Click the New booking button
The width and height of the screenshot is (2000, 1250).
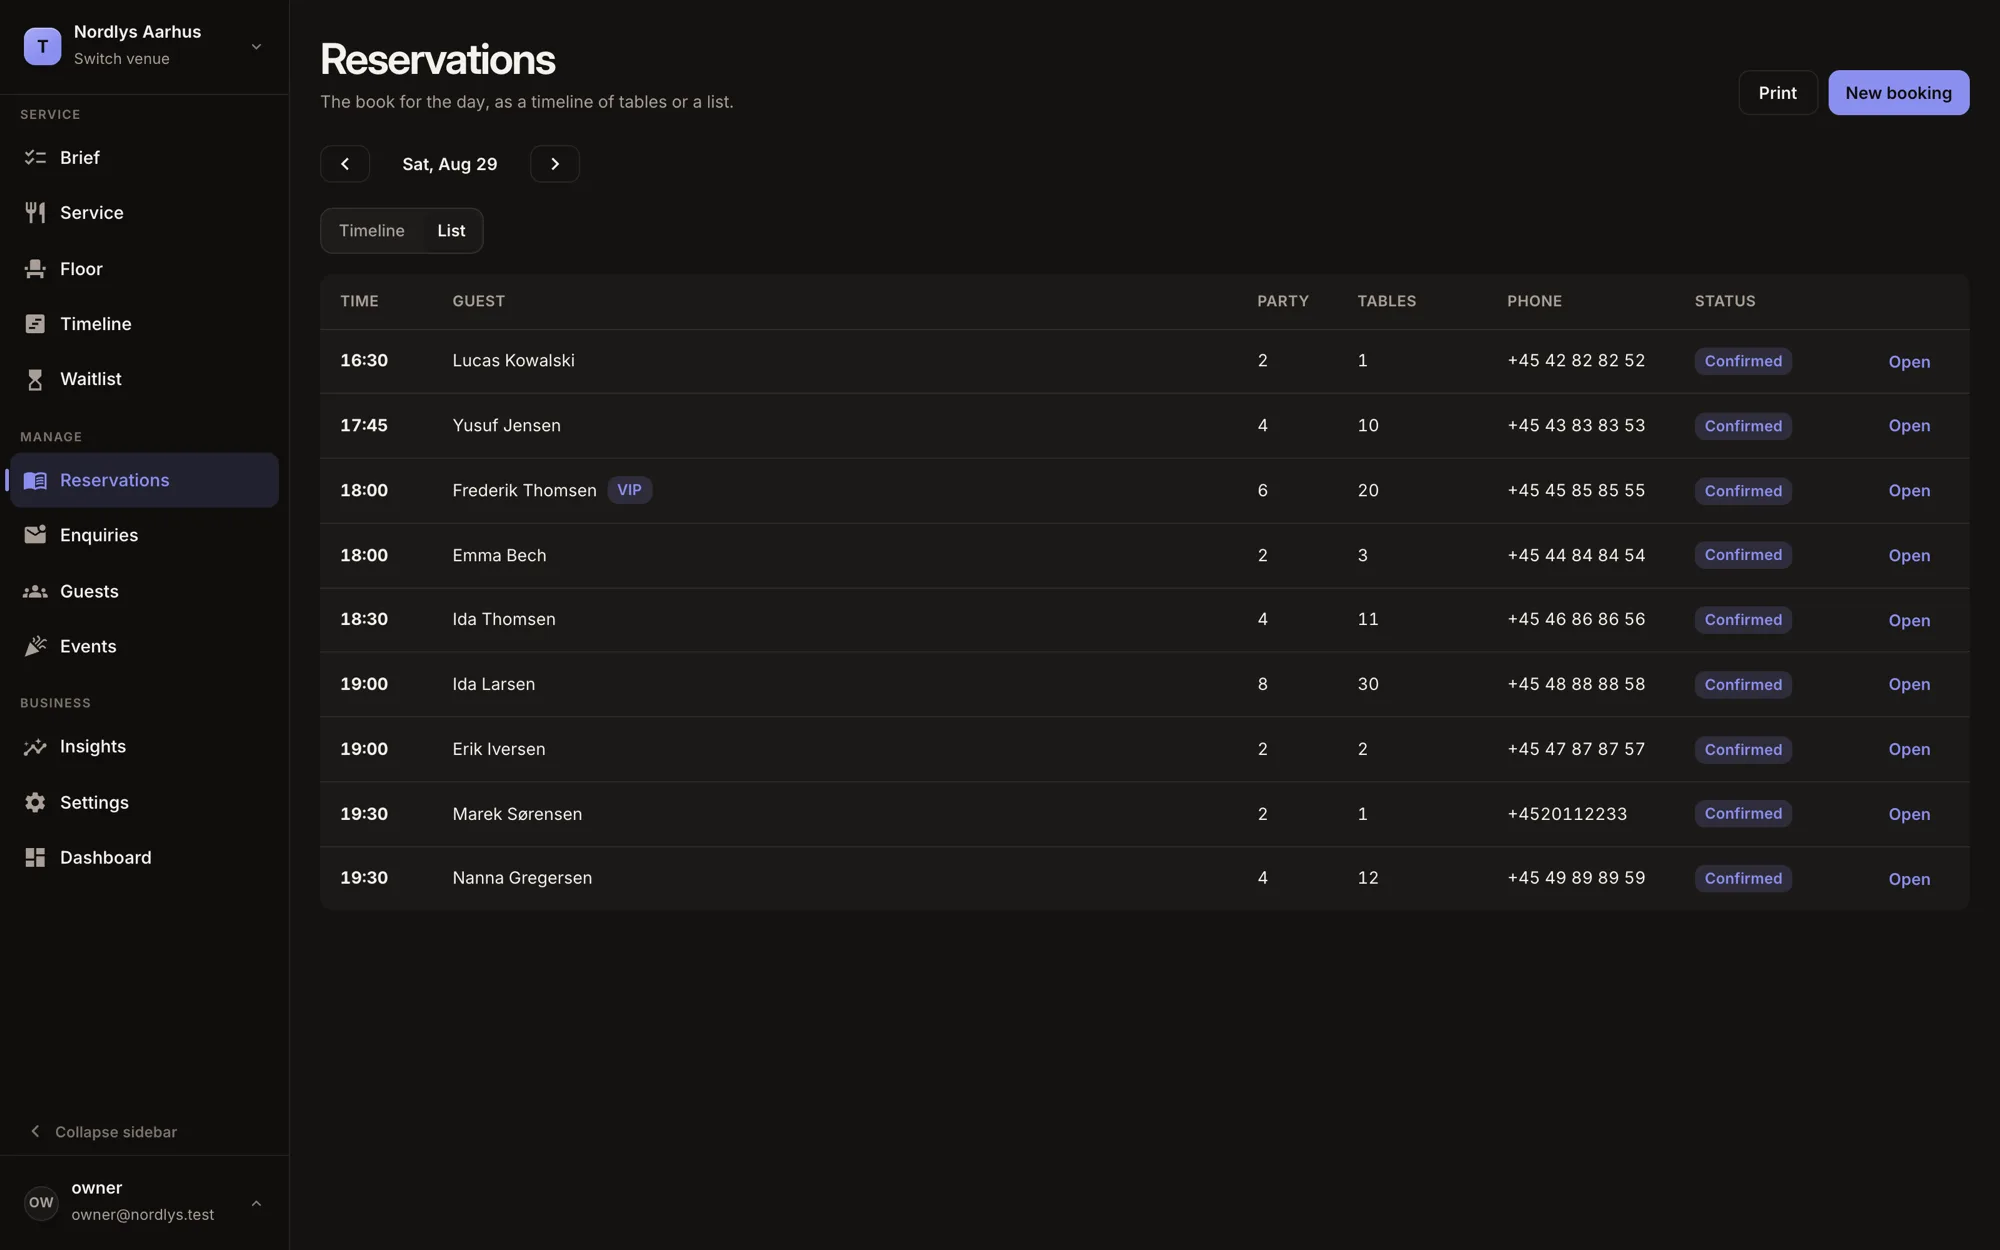coord(1898,93)
